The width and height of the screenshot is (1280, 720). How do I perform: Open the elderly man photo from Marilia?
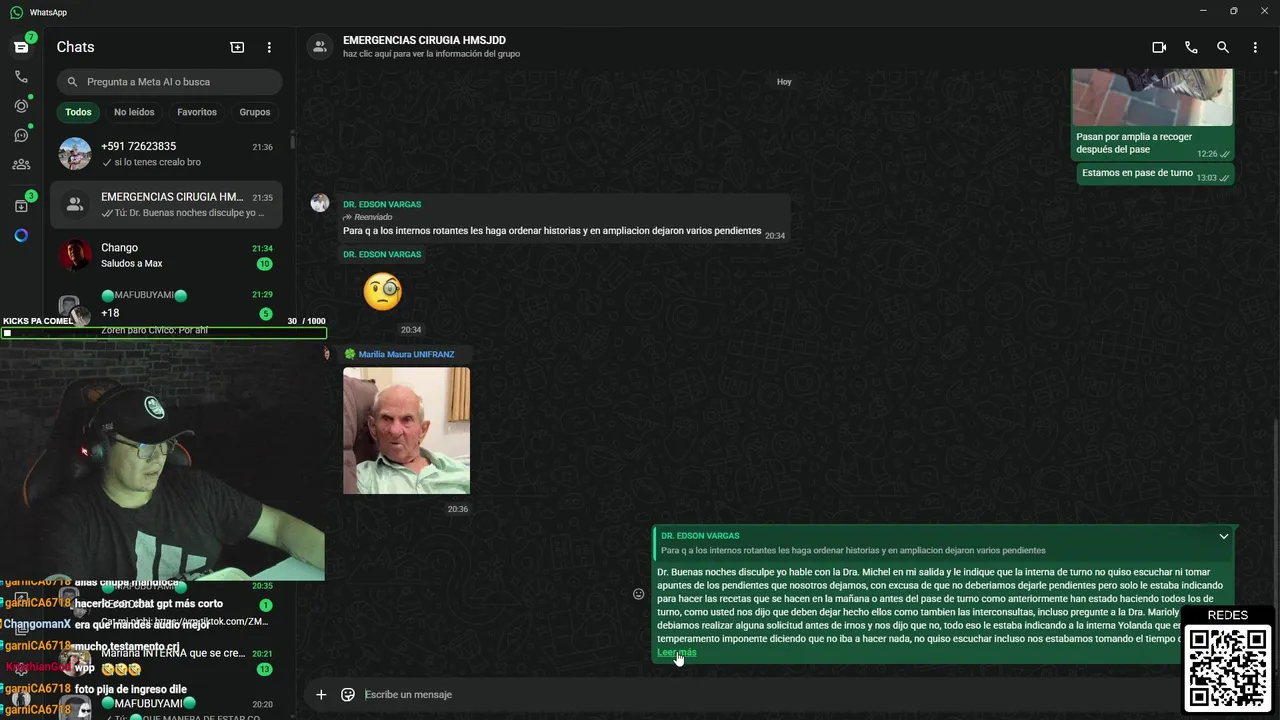tap(406, 430)
